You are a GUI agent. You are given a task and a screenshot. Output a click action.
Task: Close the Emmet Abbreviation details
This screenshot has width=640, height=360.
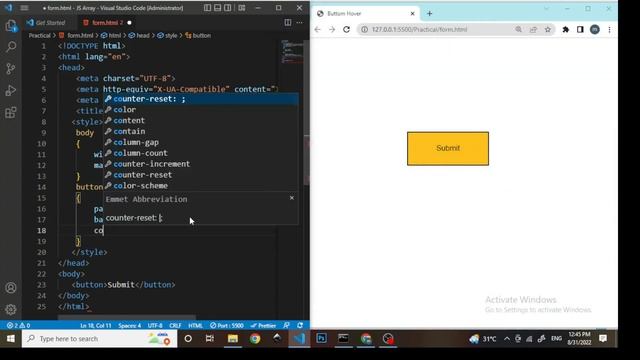(291, 198)
